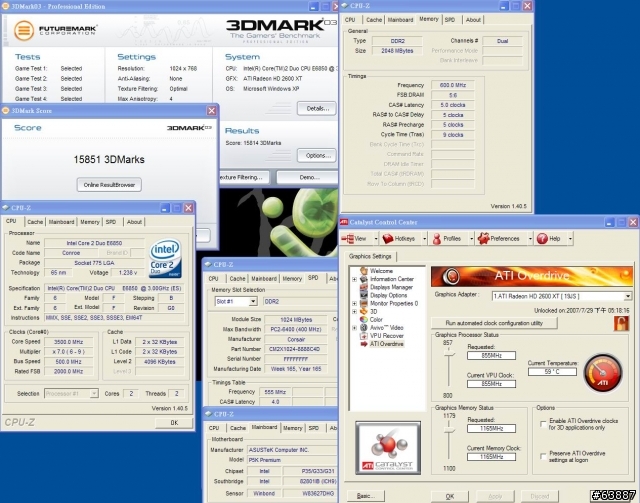Switch to About tab in CPU-Z CPU window
The width and height of the screenshot is (640, 503).
[134, 222]
